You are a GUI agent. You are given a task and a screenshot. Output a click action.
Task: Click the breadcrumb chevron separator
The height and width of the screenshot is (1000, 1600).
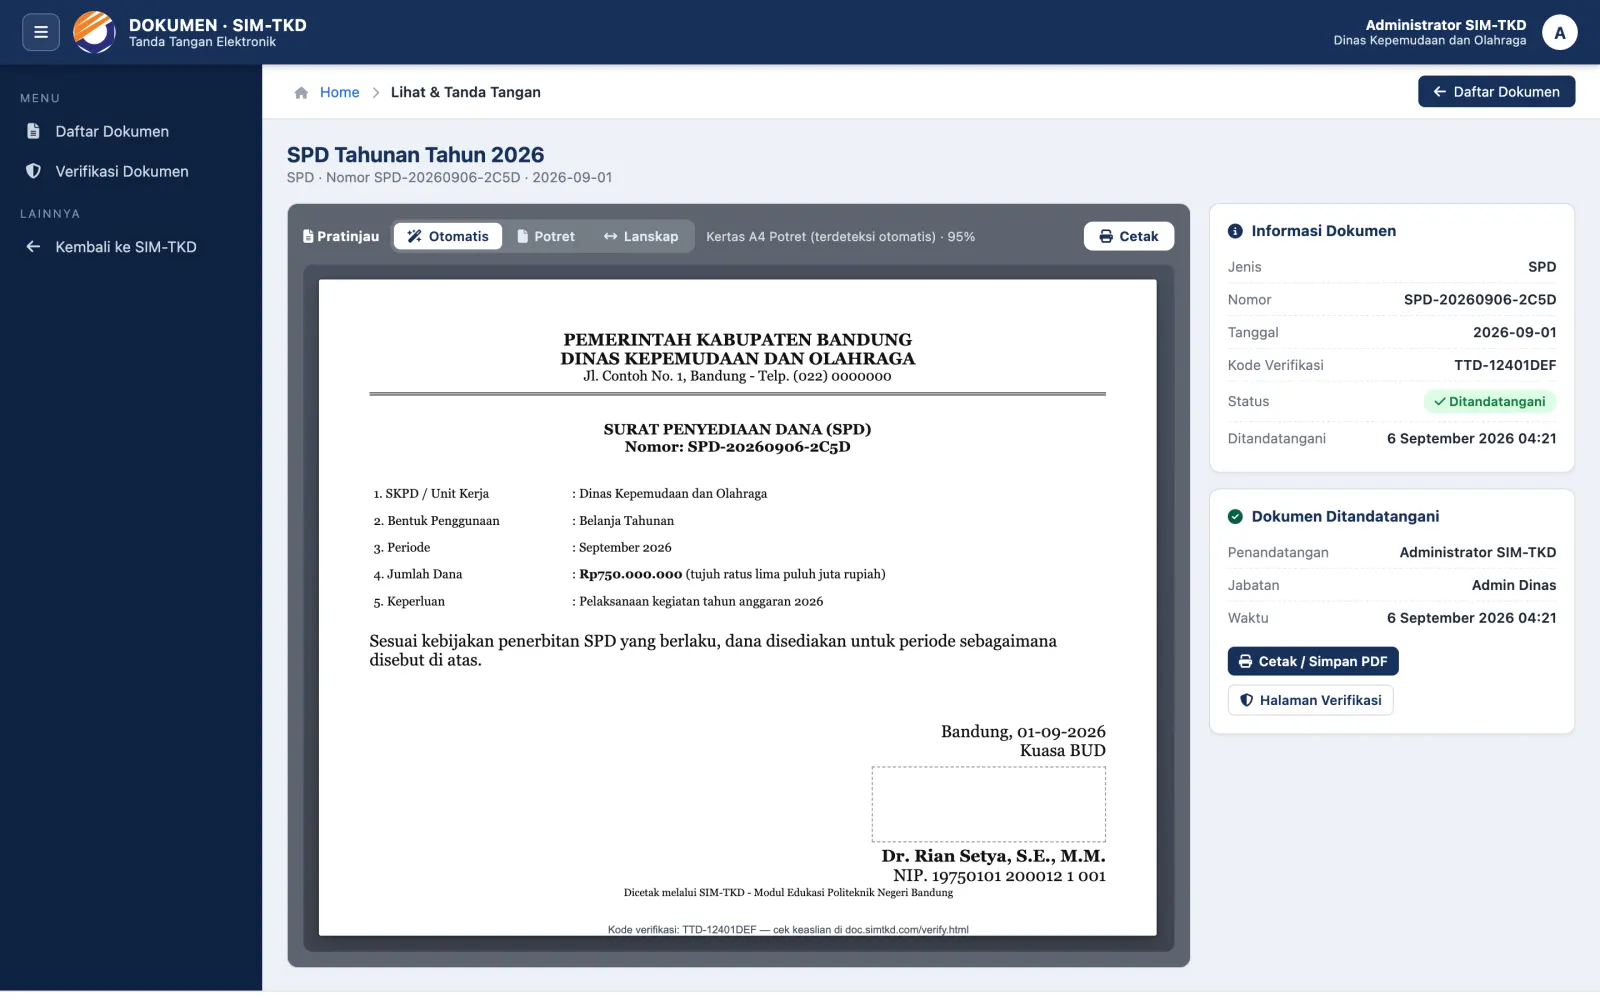376,92
